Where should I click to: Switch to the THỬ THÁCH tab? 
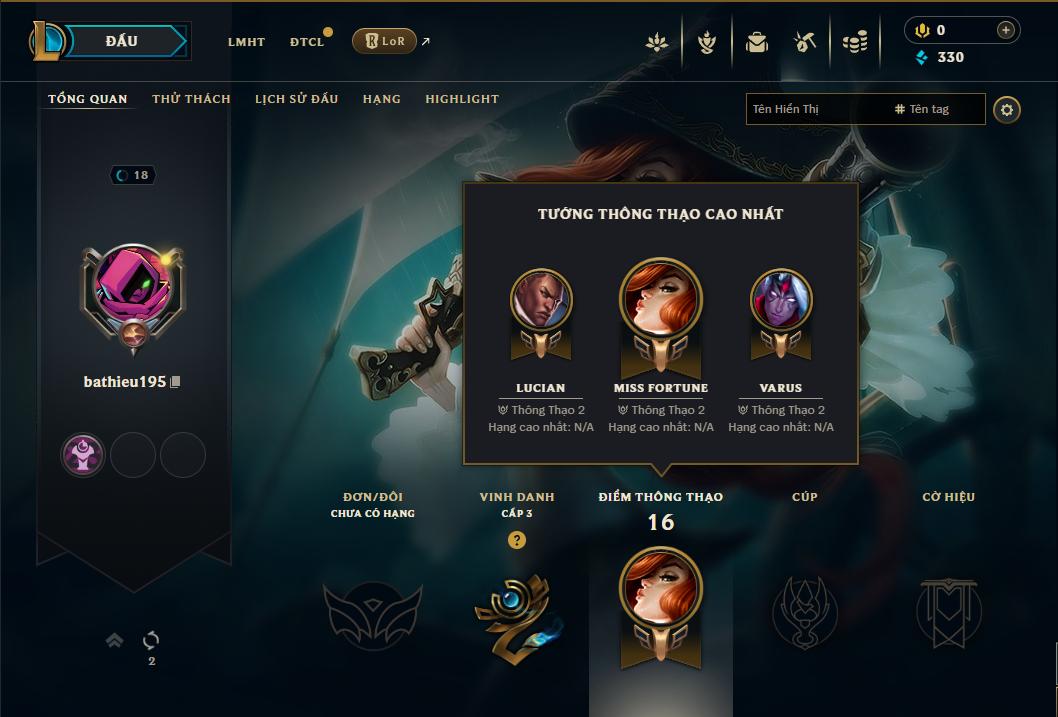tap(191, 99)
